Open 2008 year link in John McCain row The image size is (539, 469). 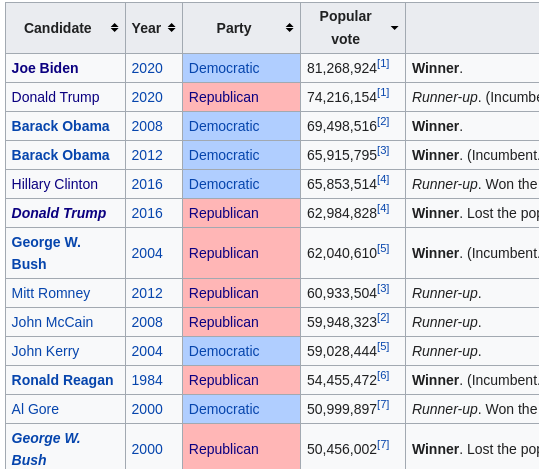[x=147, y=322]
